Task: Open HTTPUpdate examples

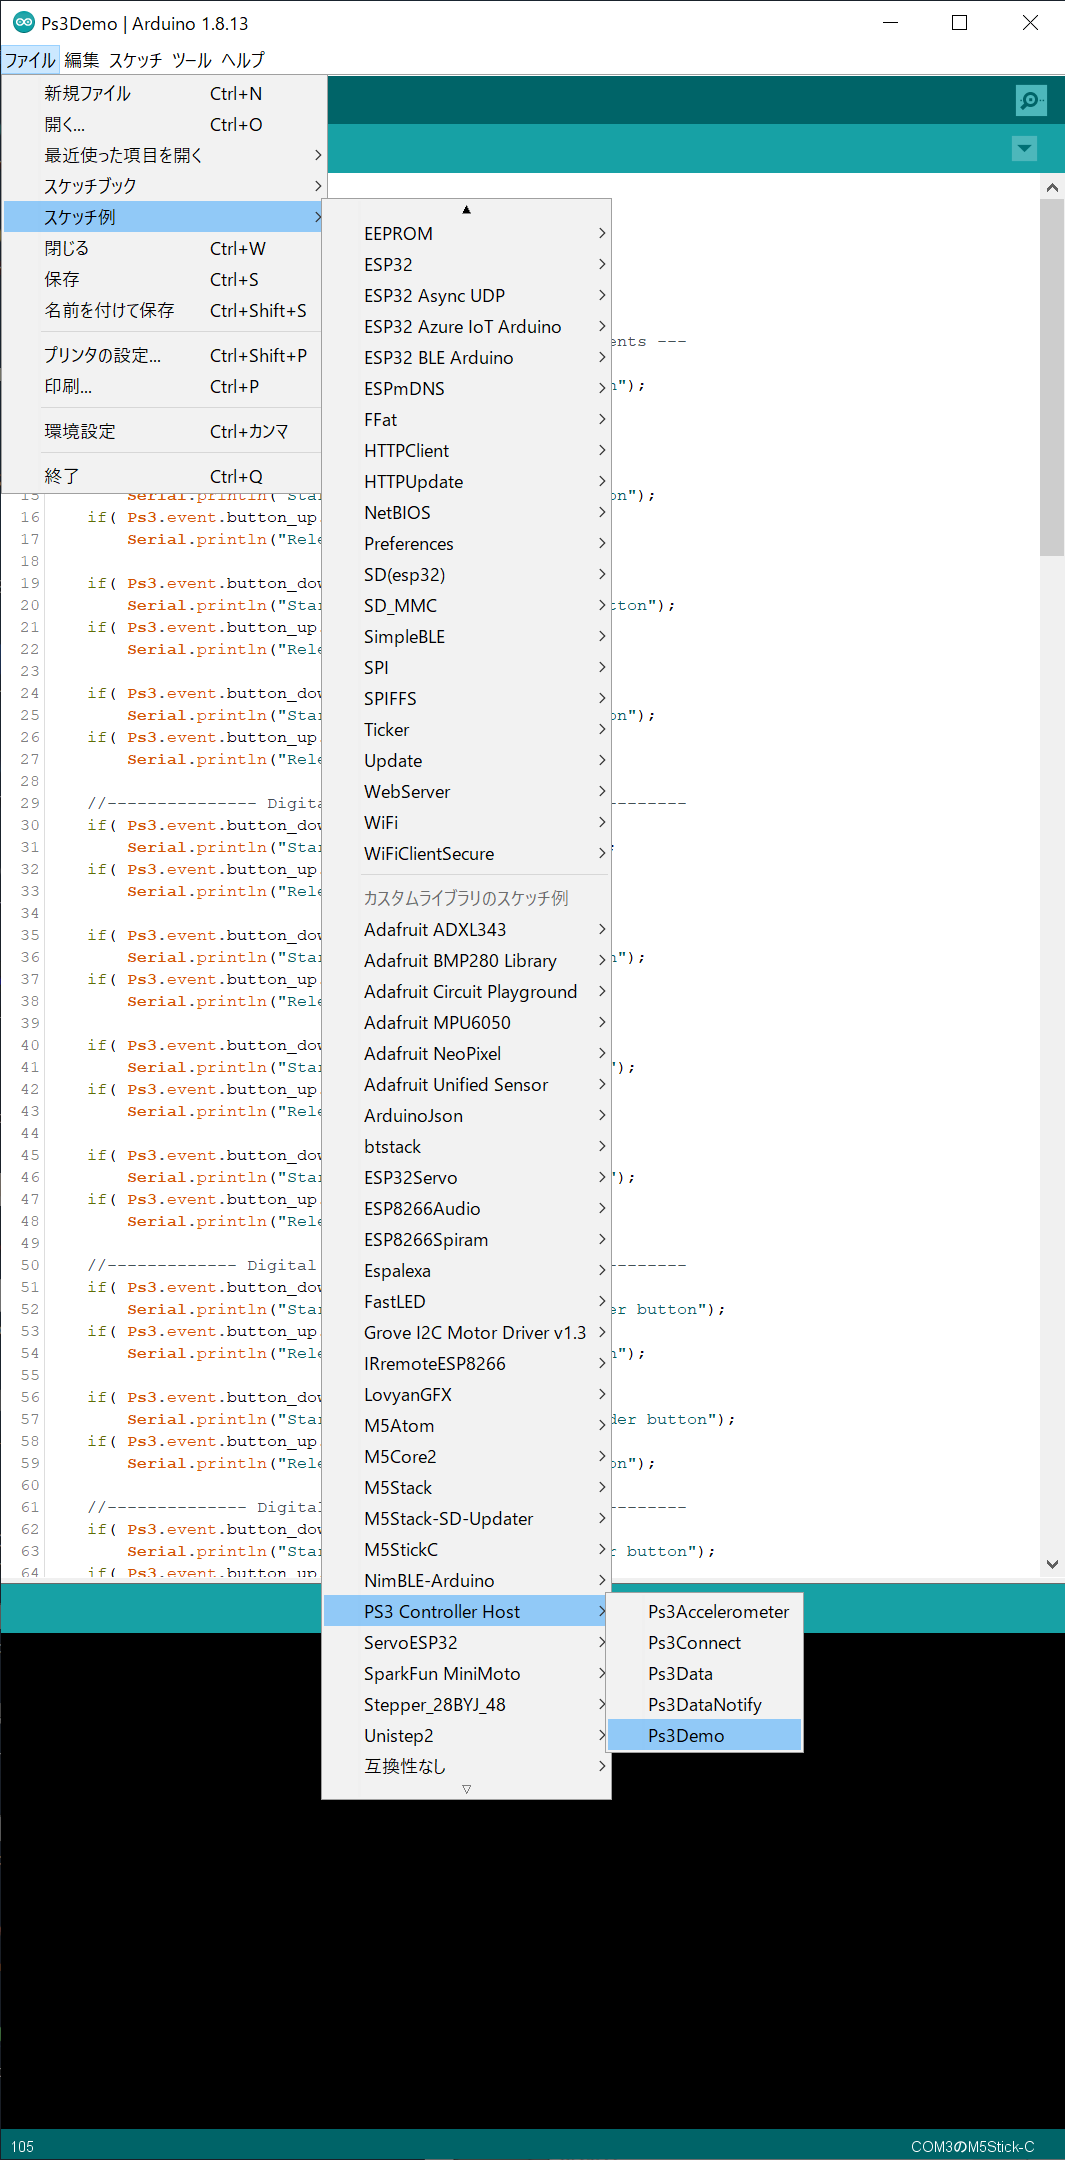Action: (x=466, y=481)
